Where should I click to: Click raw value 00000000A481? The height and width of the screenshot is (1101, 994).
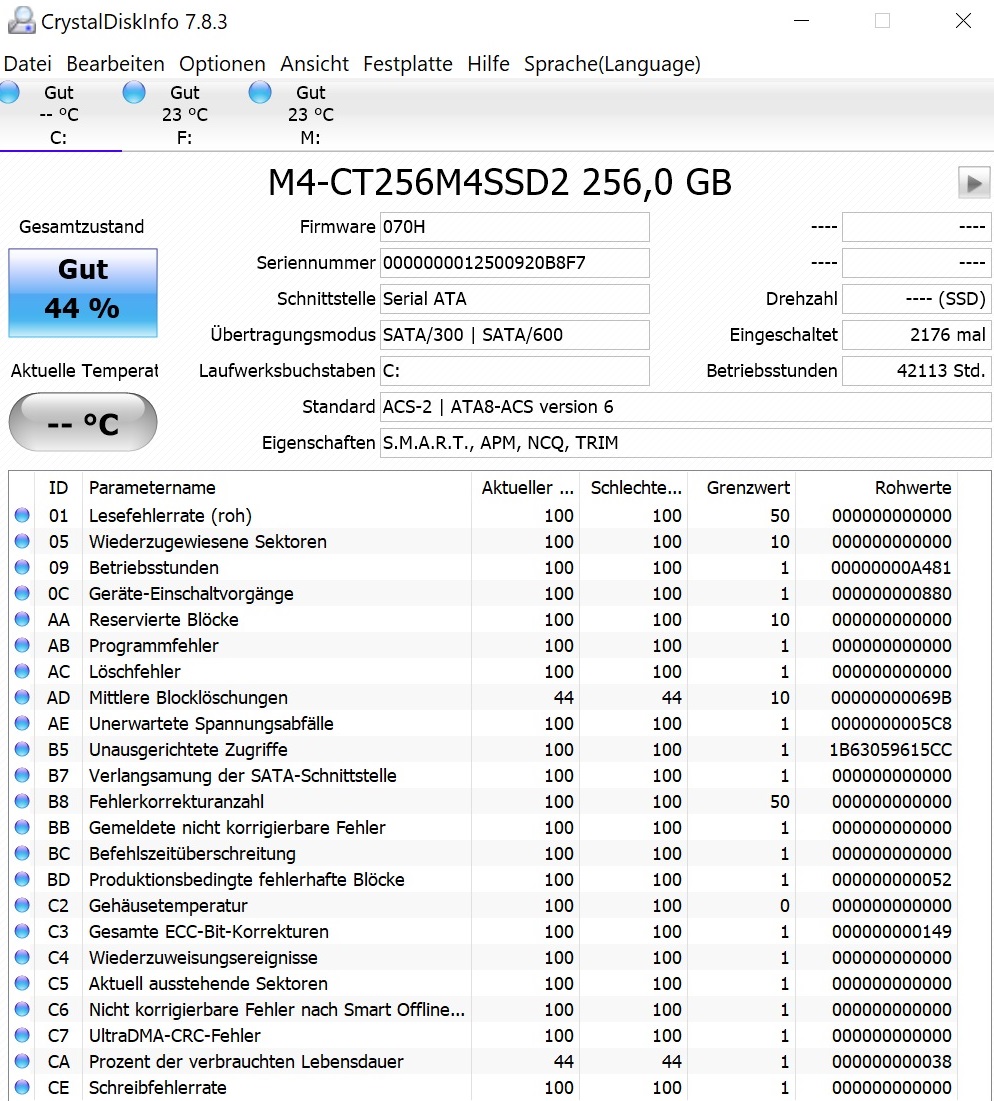tap(891, 567)
